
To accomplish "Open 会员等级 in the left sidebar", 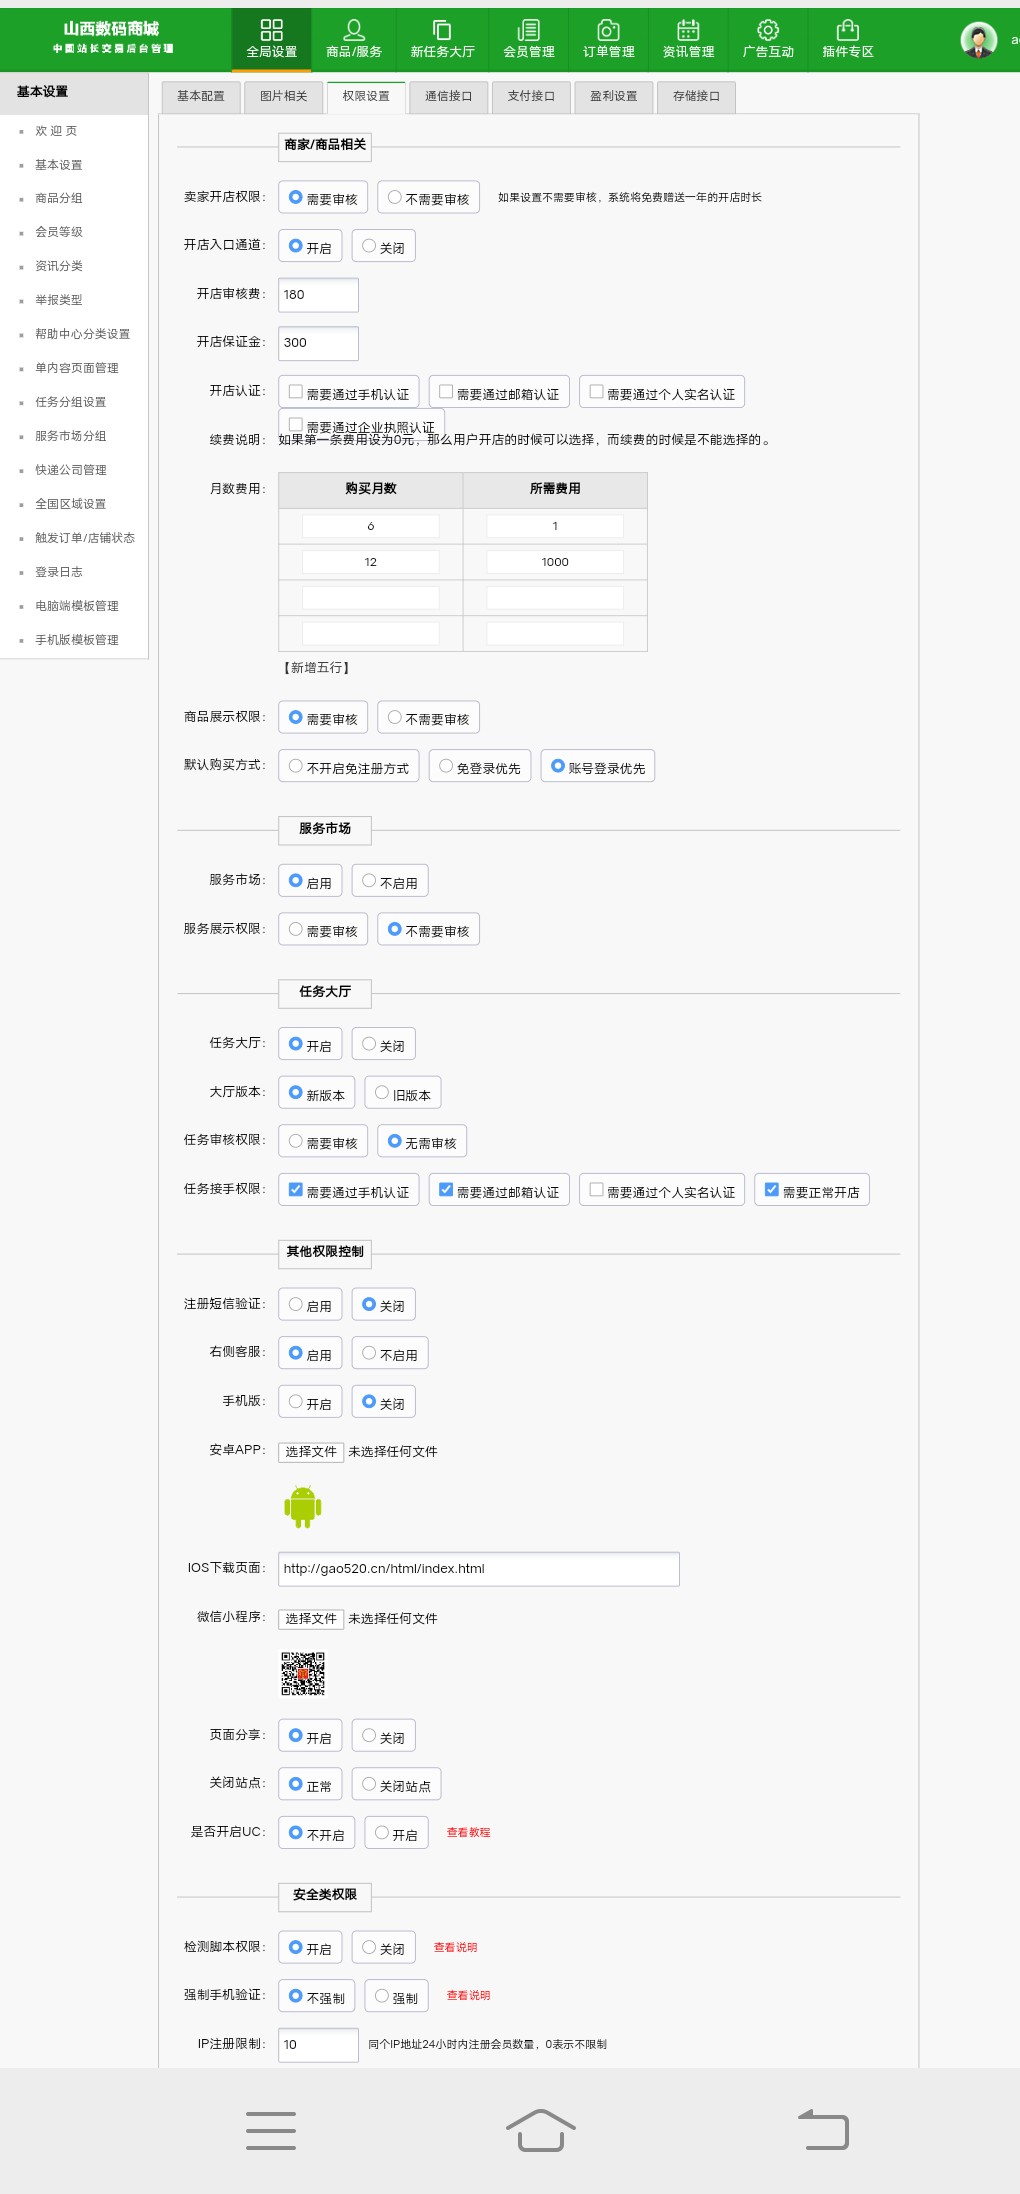I will pyautogui.click(x=59, y=232).
